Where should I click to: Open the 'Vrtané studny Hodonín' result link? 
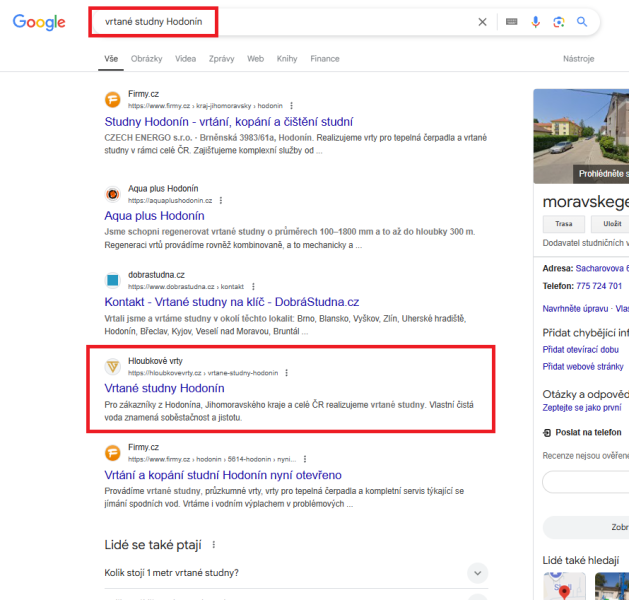click(x=164, y=388)
